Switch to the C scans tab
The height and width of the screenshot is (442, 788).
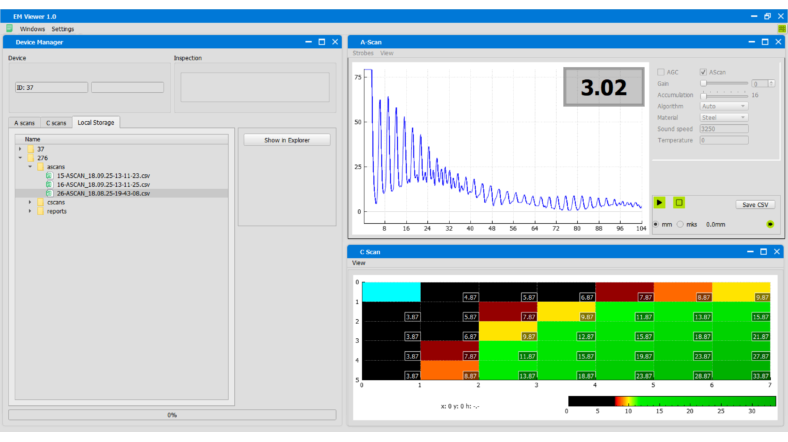(x=56, y=123)
